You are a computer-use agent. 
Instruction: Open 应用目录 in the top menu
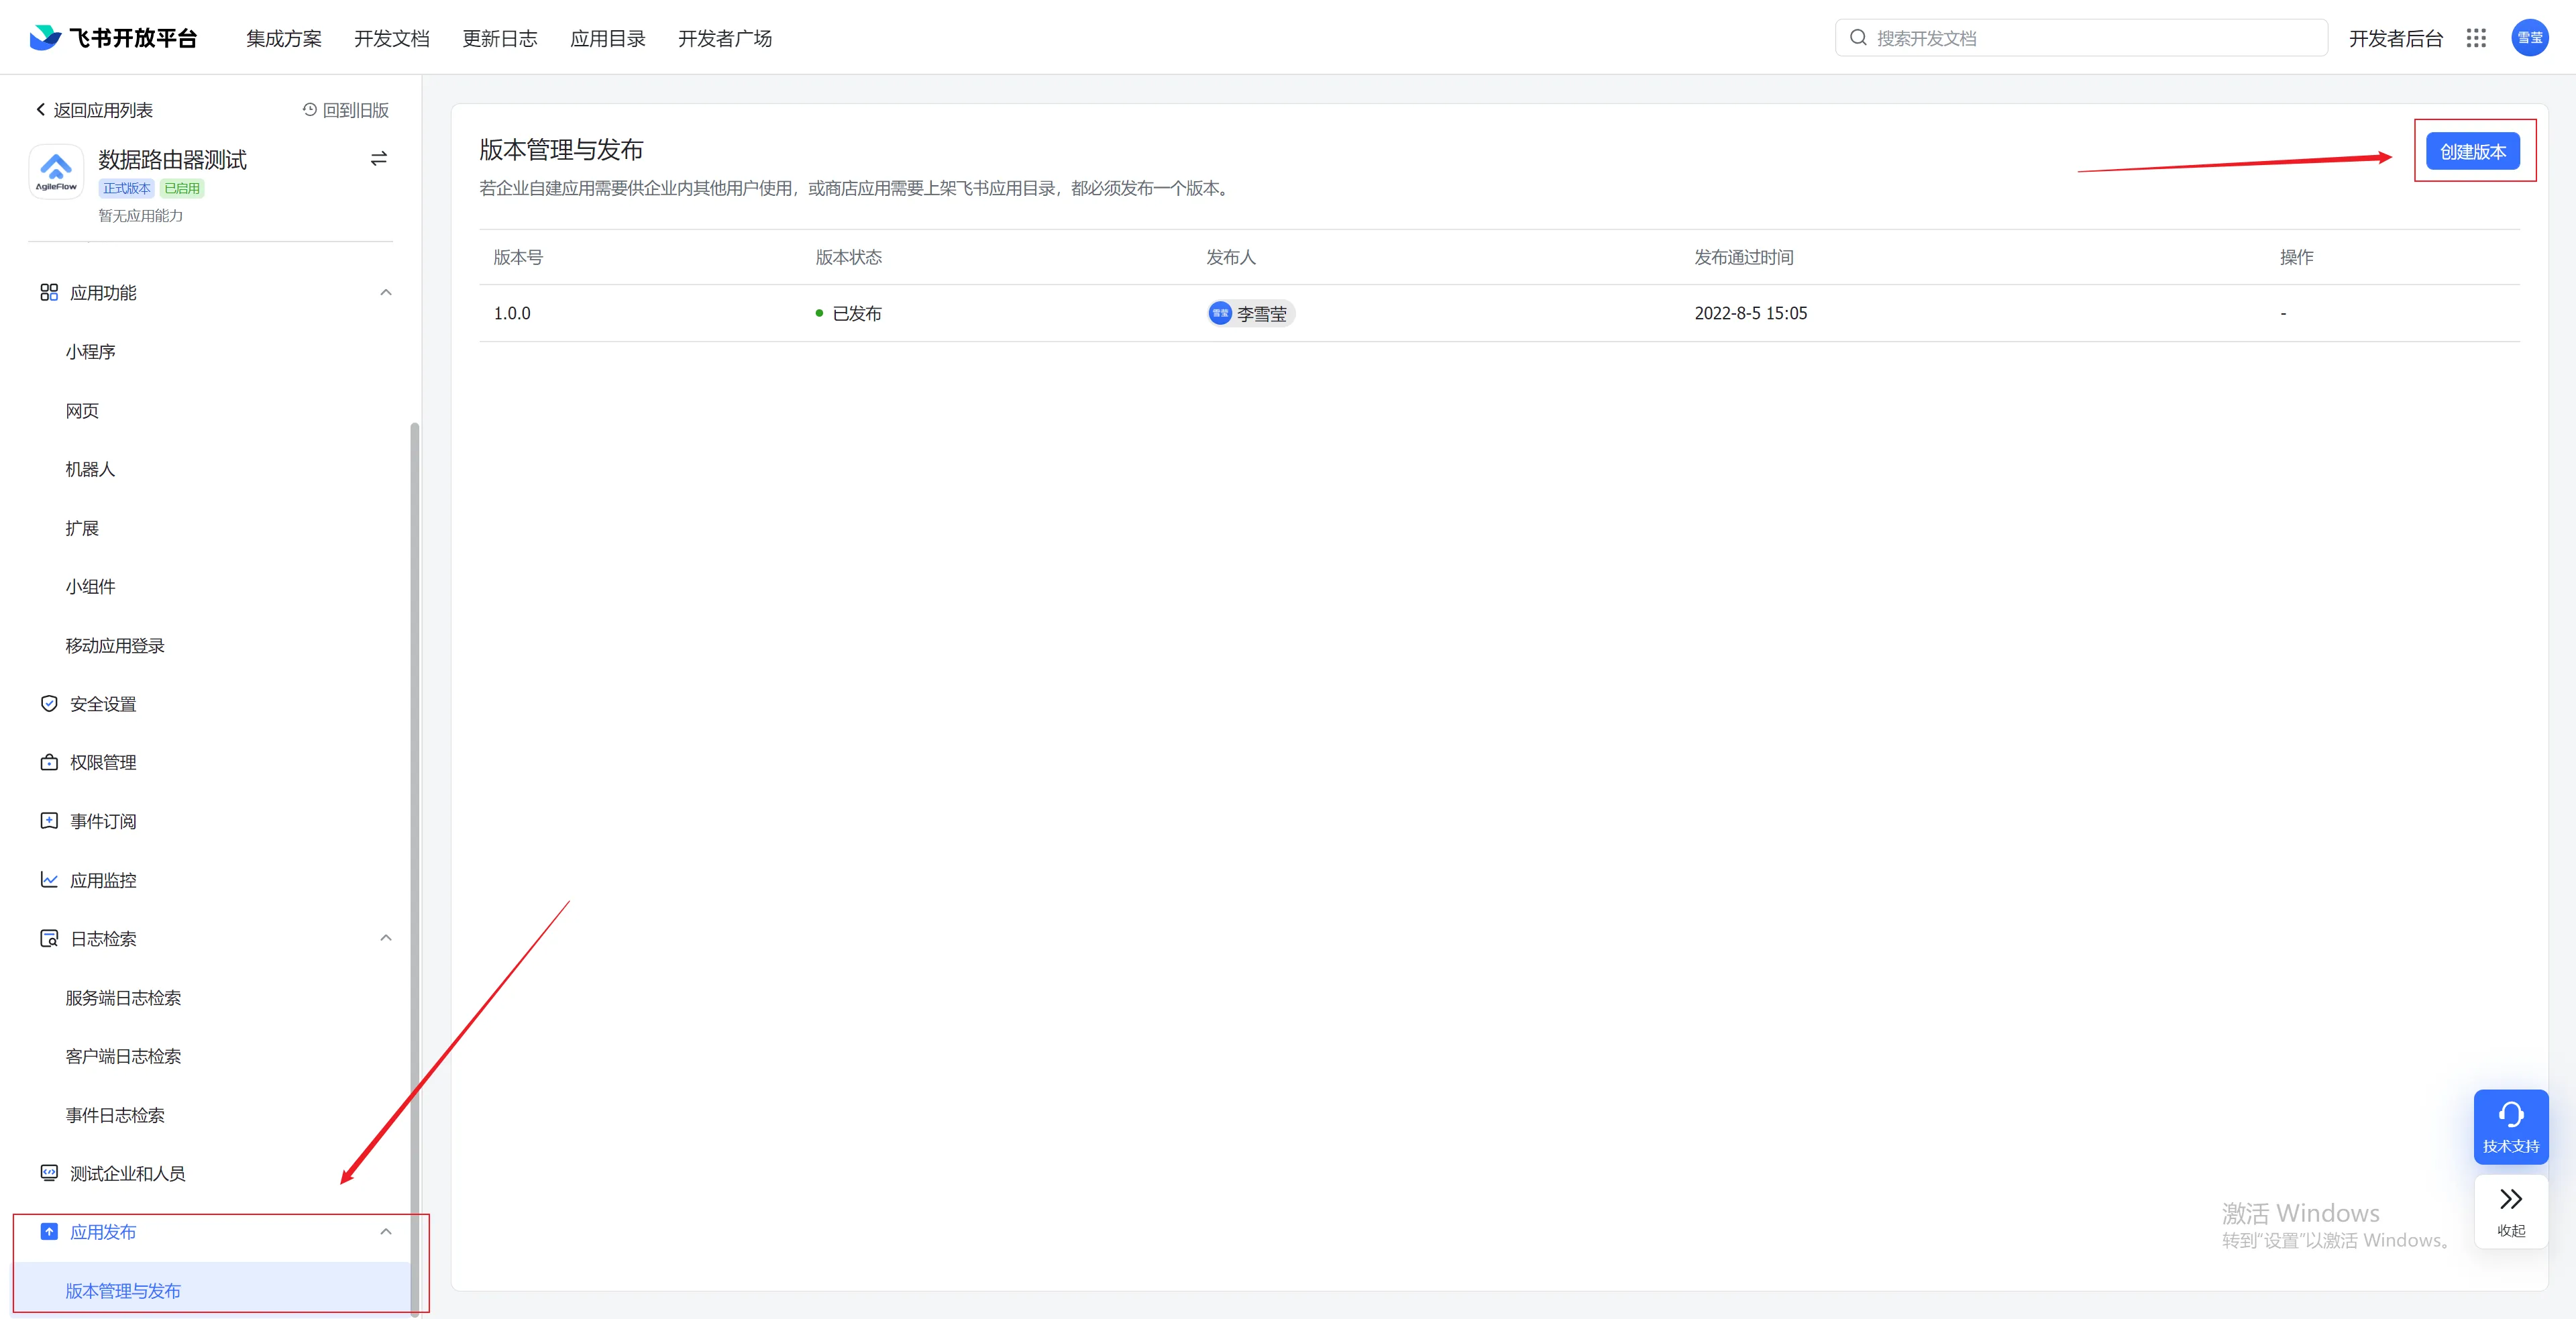coord(607,38)
